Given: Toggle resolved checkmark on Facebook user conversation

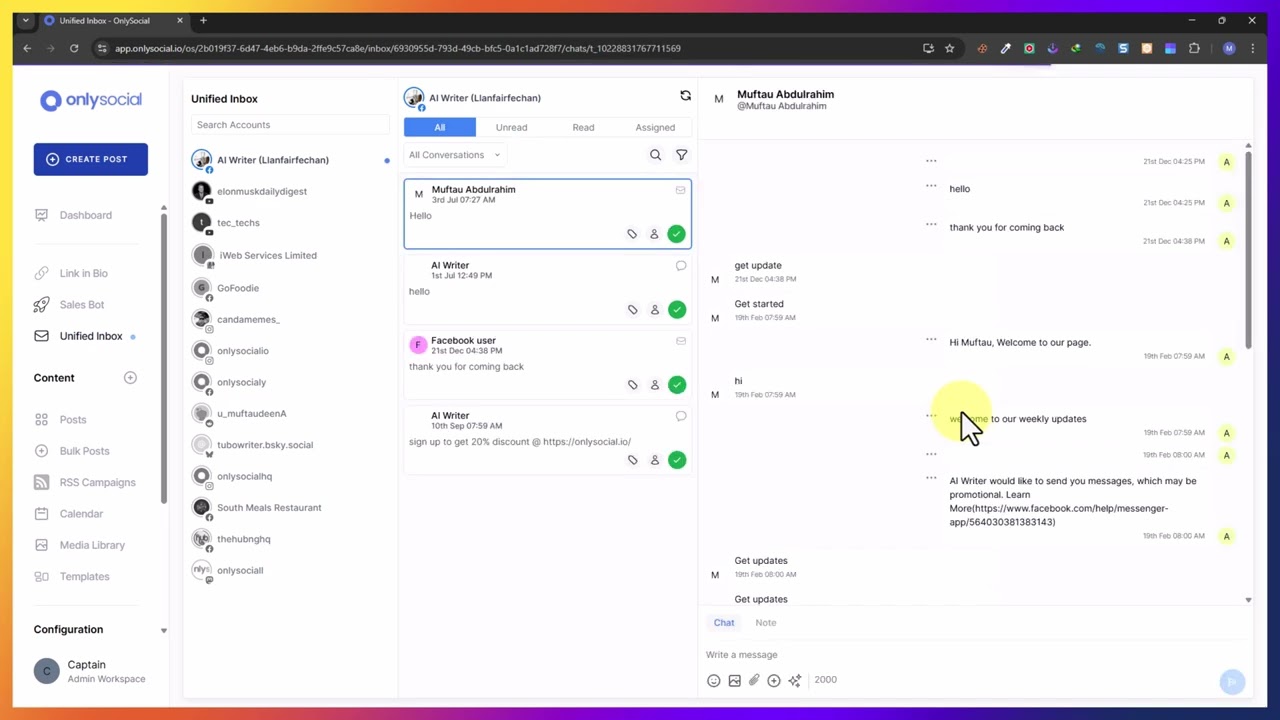Looking at the screenshot, I should pos(677,385).
